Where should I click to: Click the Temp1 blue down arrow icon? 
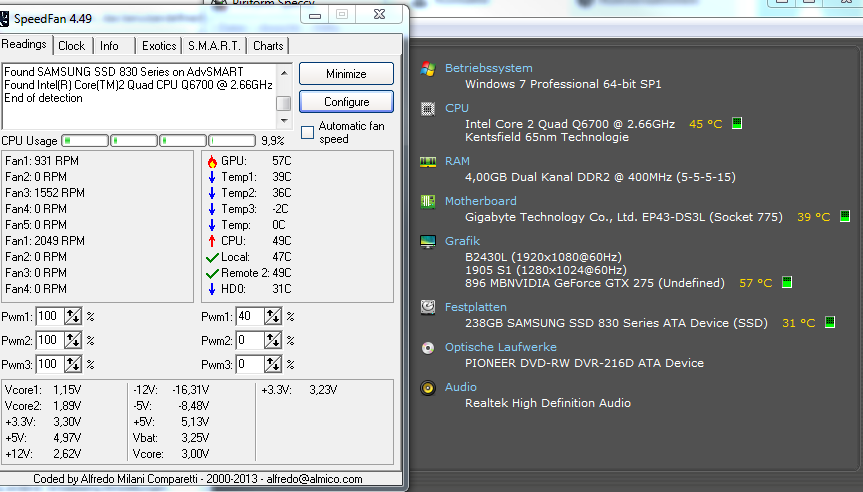tap(212, 177)
